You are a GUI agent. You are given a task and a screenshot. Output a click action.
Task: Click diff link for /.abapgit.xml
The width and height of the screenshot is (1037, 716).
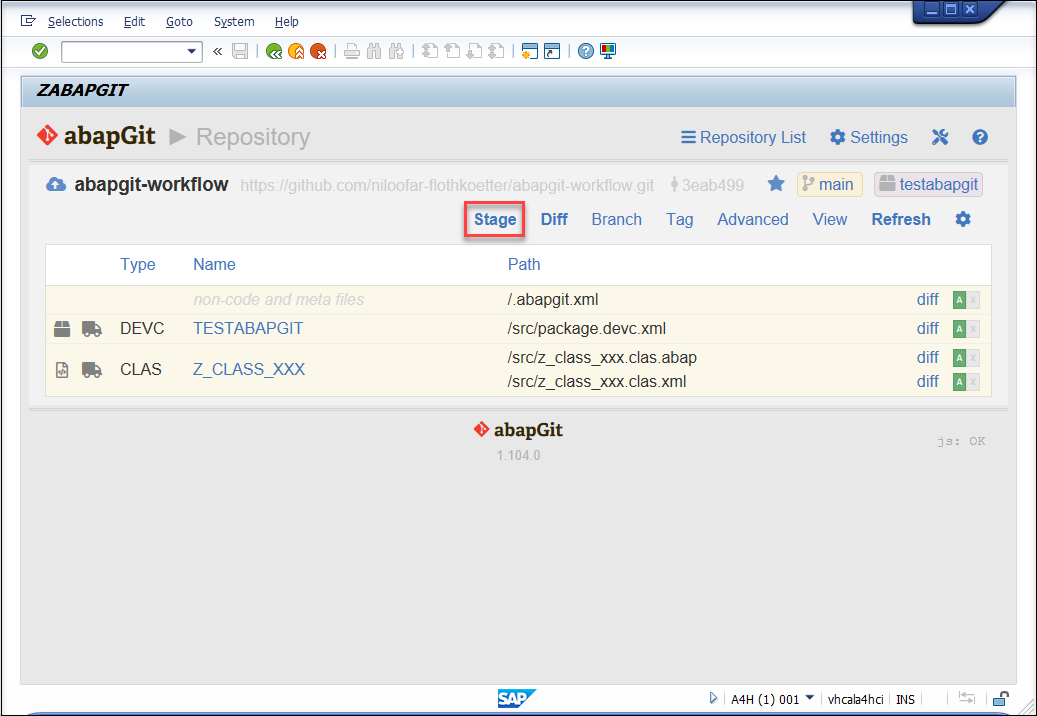click(927, 299)
